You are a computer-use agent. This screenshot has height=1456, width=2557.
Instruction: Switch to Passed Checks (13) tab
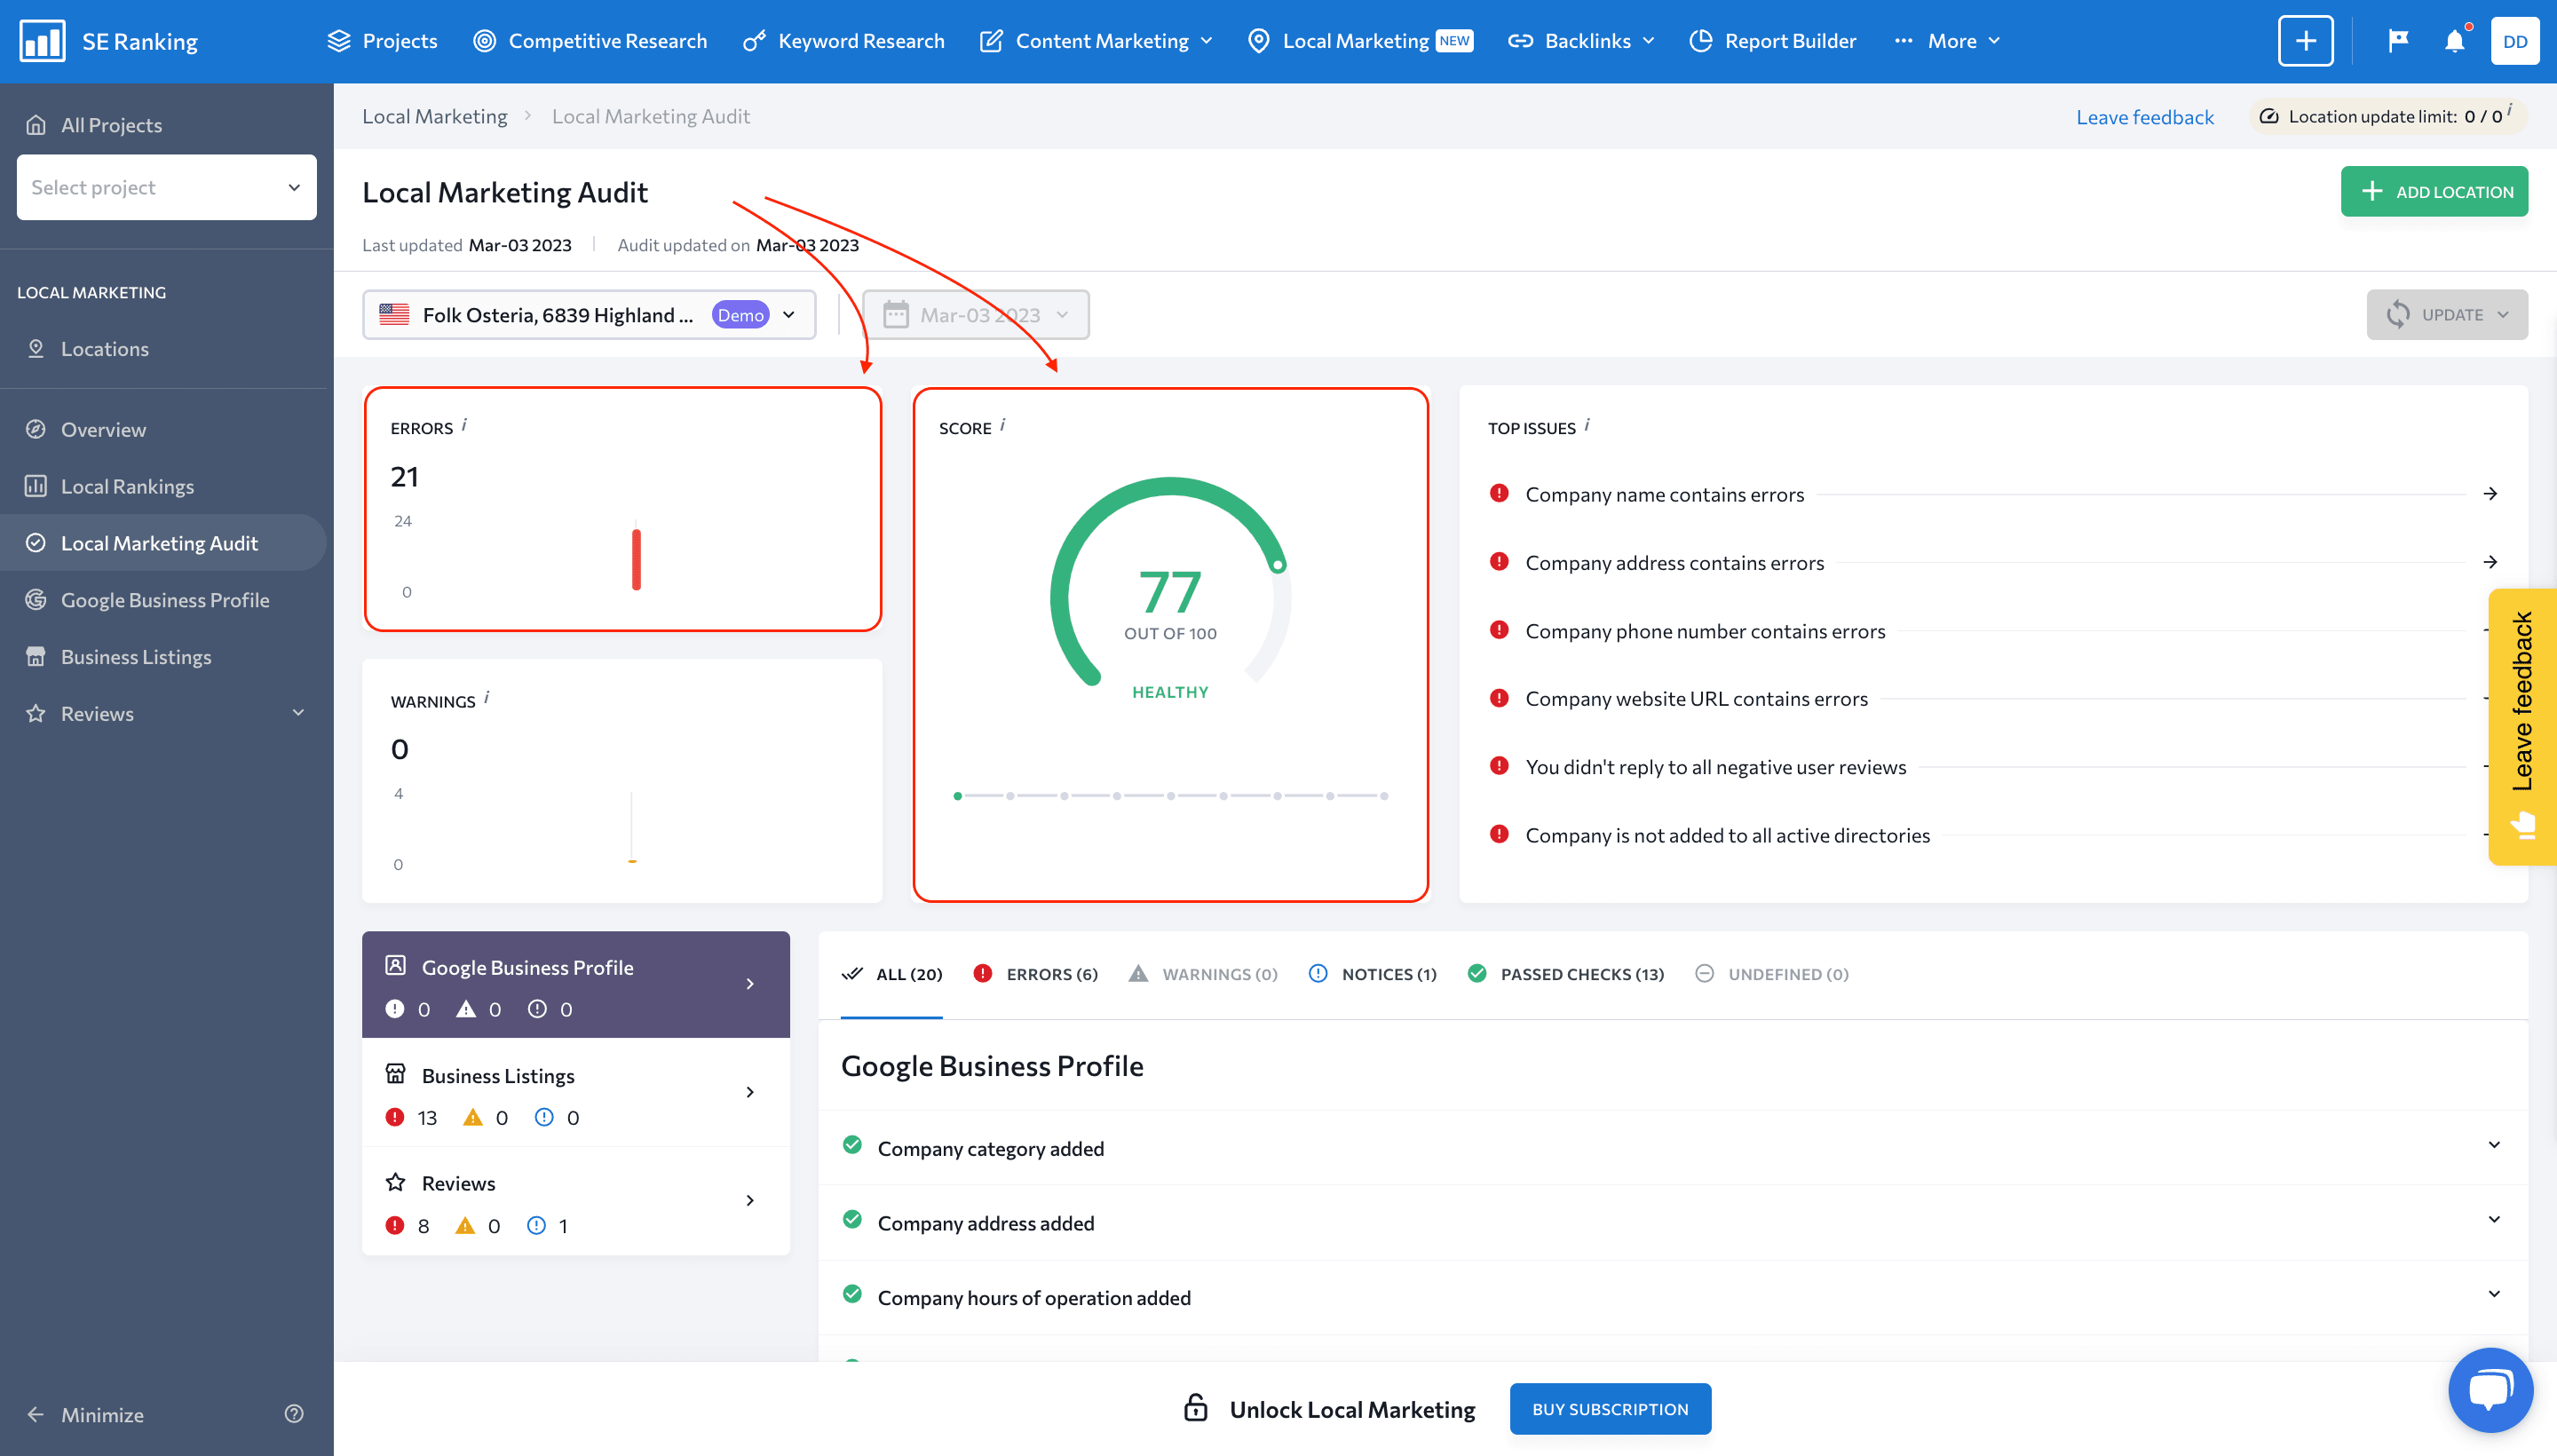(1566, 974)
